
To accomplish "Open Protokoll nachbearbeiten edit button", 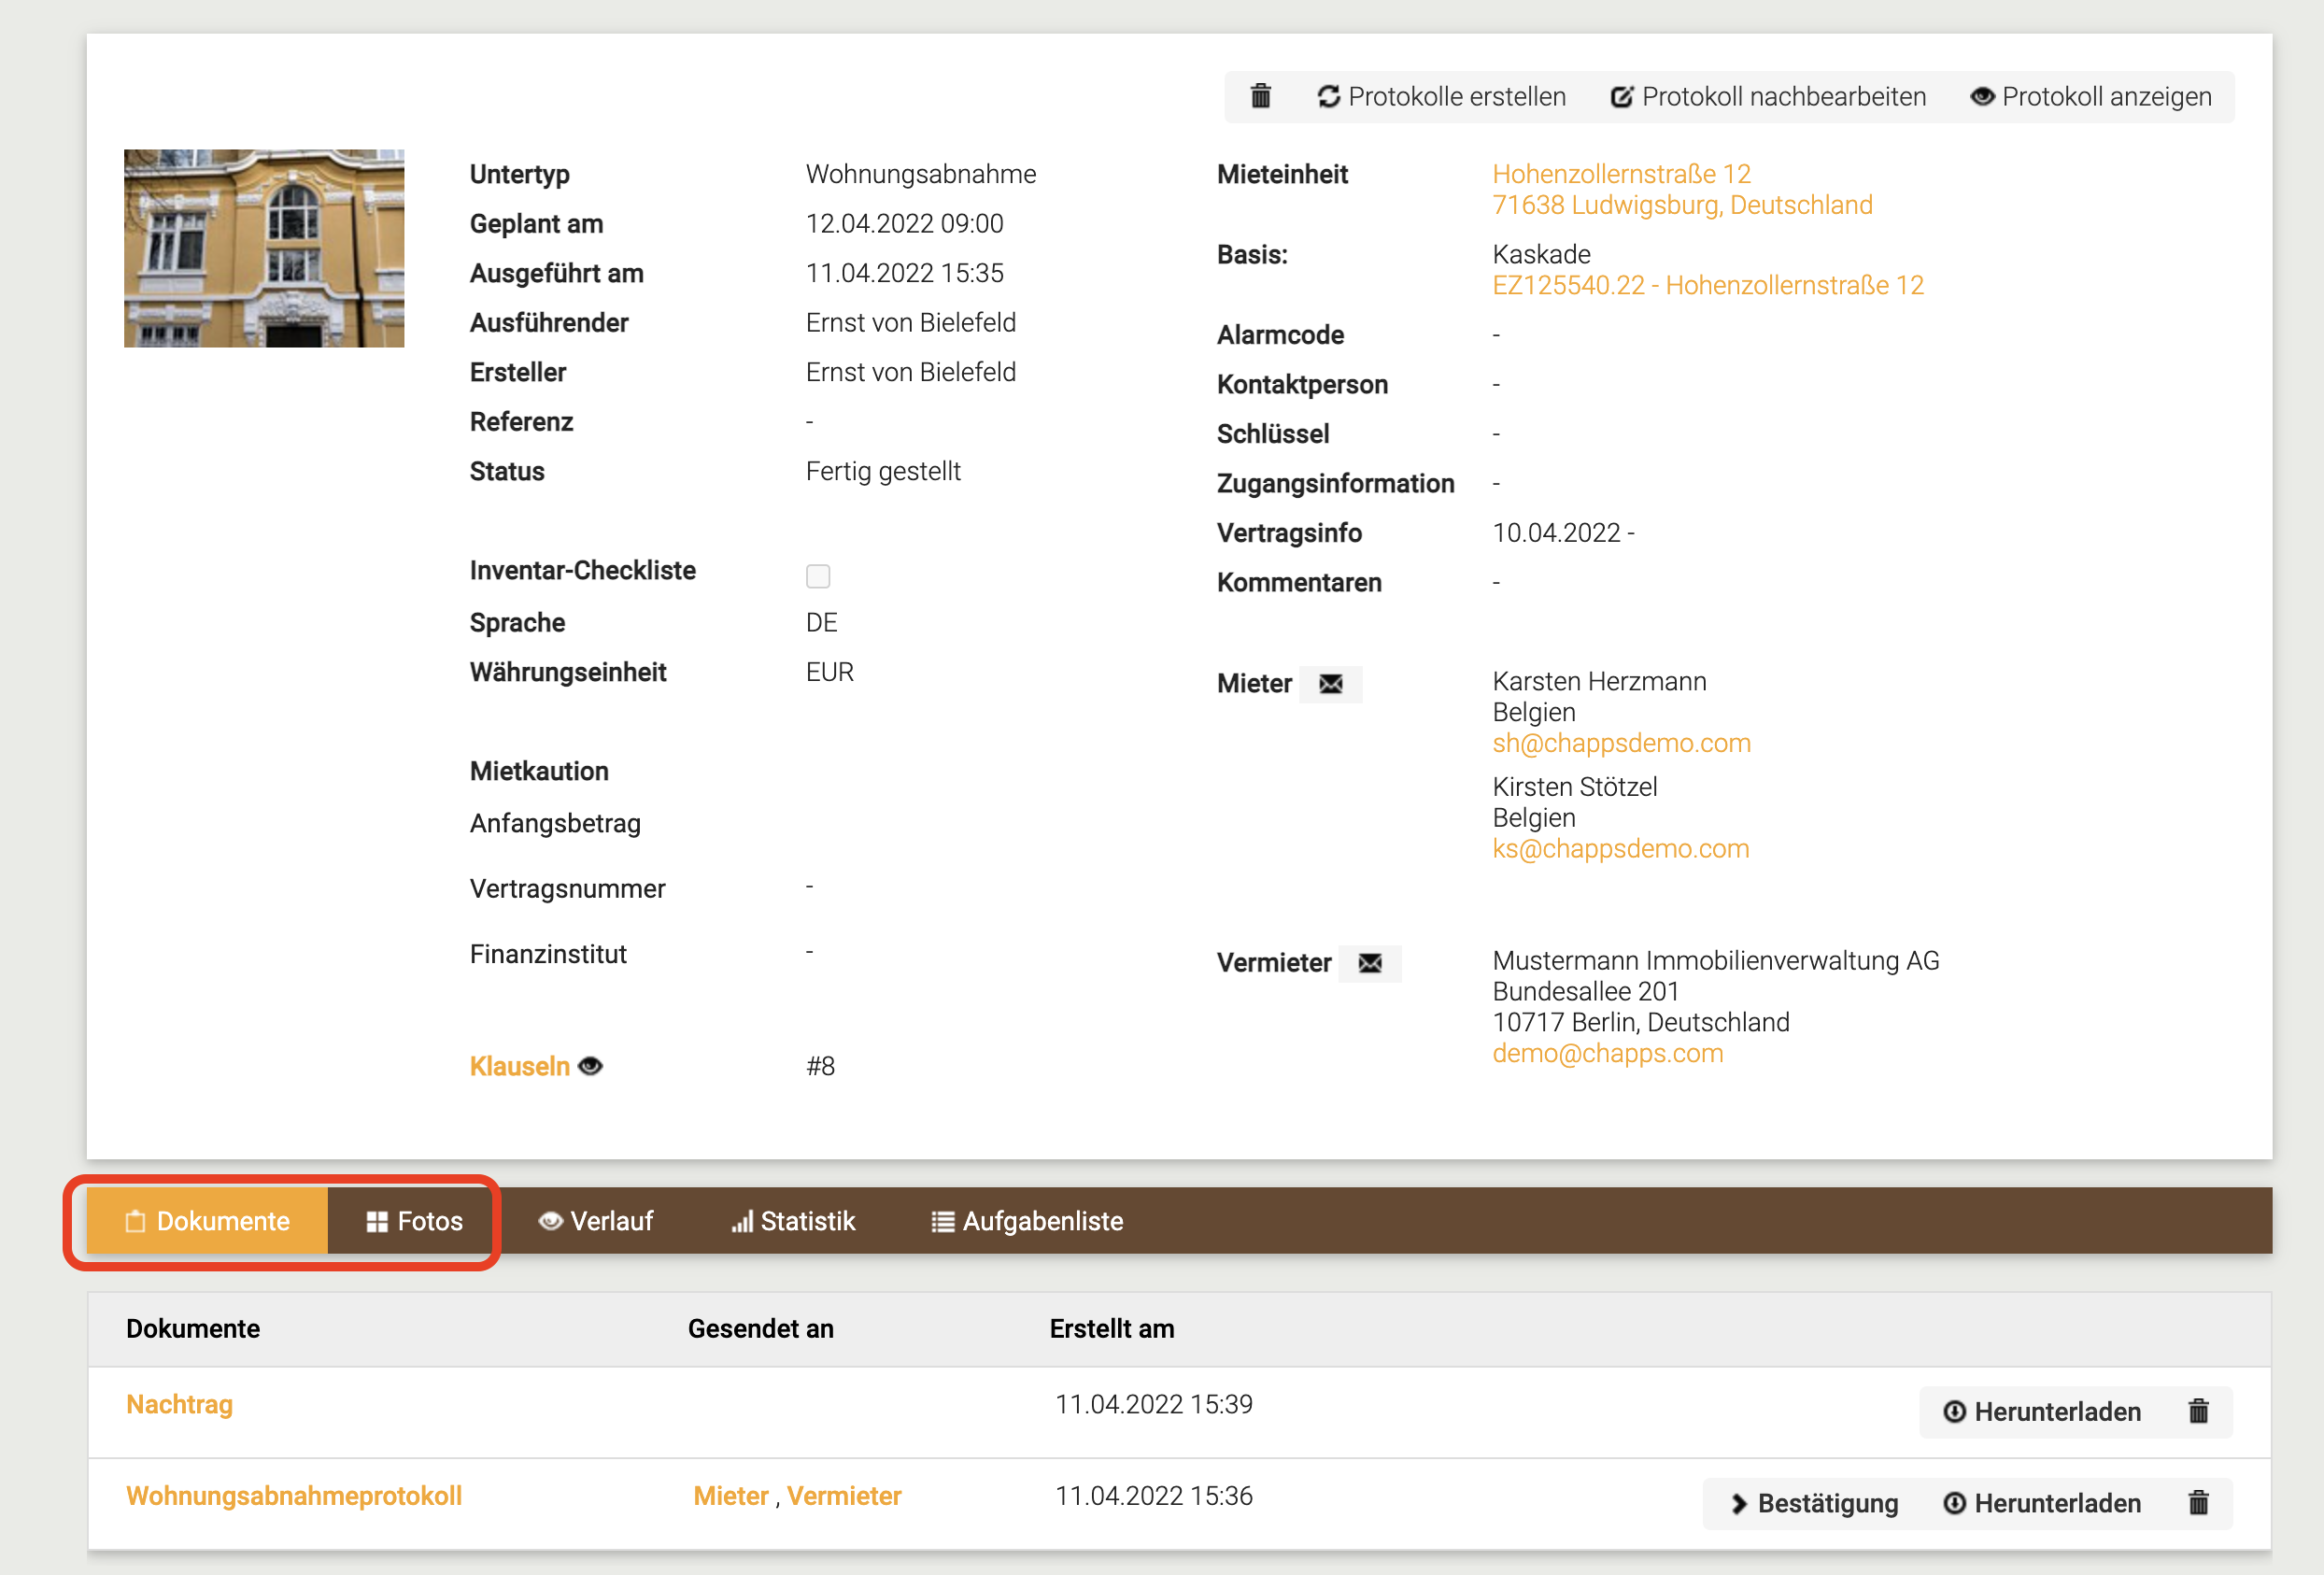I will [1767, 96].
